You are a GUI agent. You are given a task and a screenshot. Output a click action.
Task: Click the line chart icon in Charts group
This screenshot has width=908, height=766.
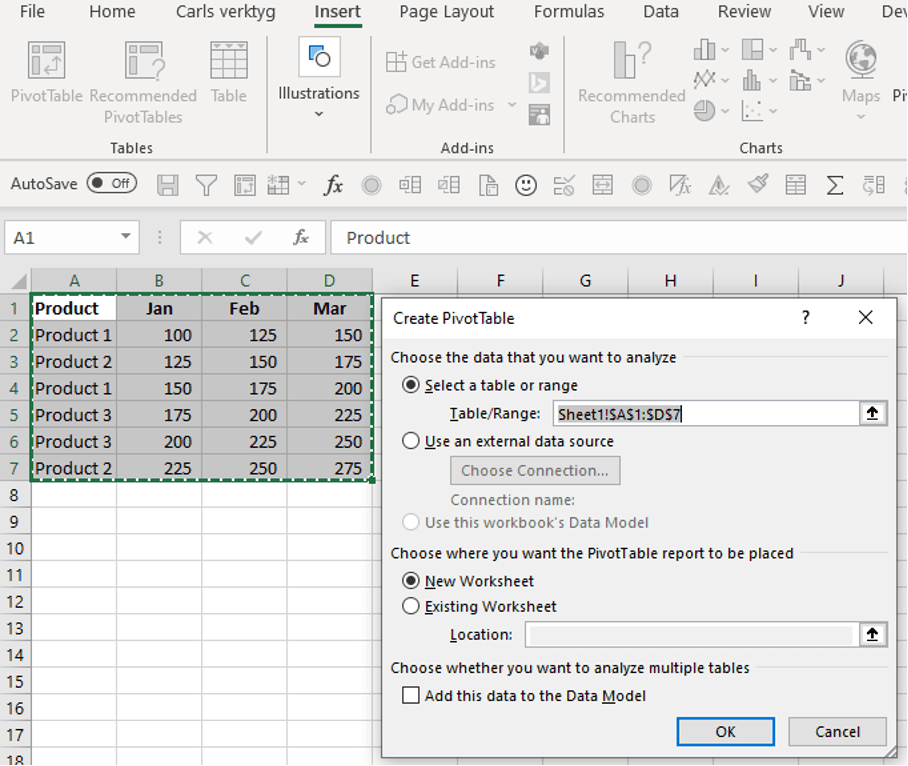pos(705,79)
